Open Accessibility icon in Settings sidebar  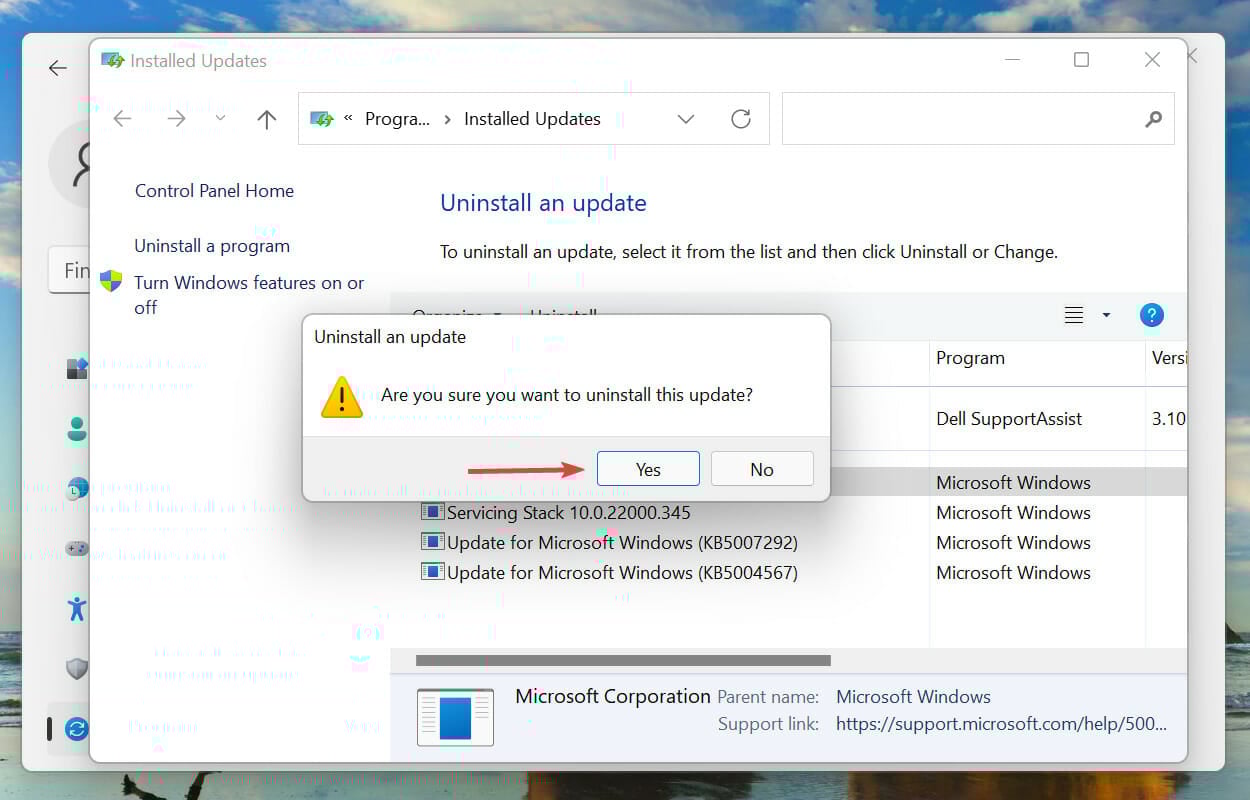click(x=77, y=608)
